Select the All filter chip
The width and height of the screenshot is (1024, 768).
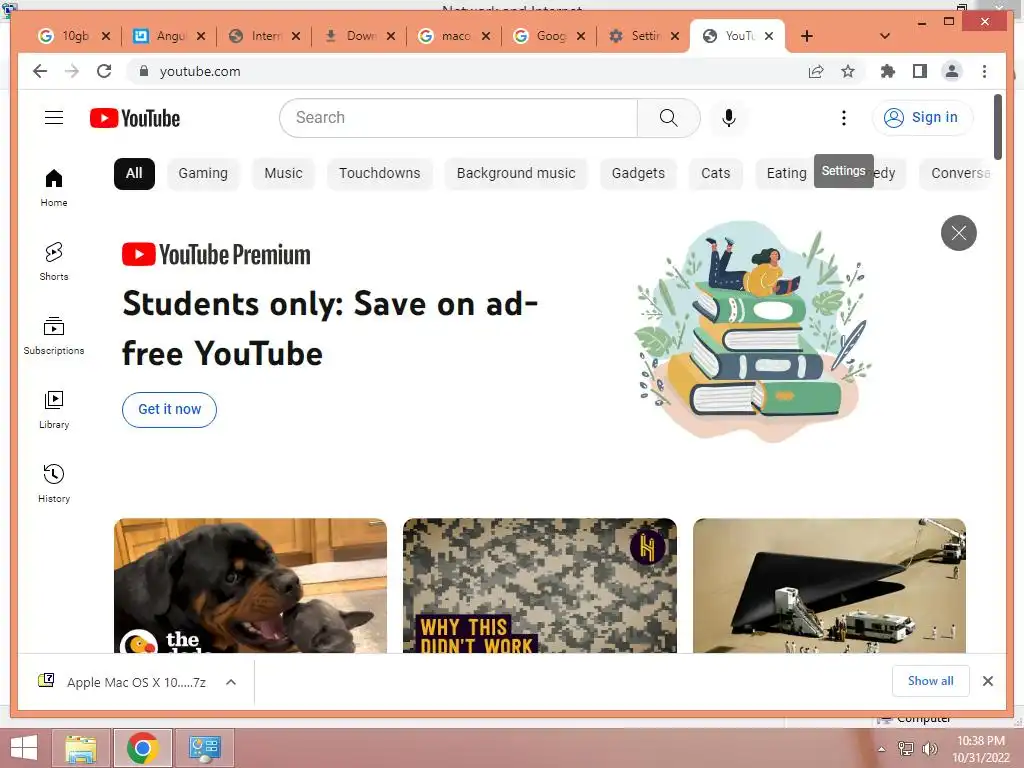pyautogui.click(x=134, y=174)
